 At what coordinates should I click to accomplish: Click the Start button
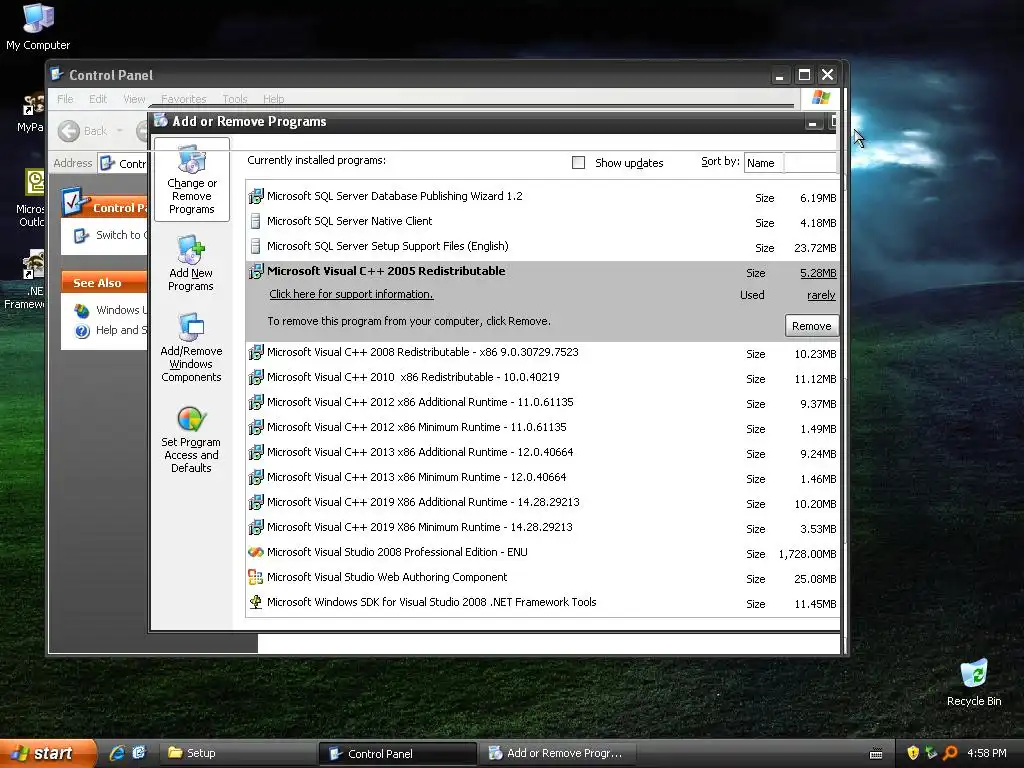click(47, 753)
